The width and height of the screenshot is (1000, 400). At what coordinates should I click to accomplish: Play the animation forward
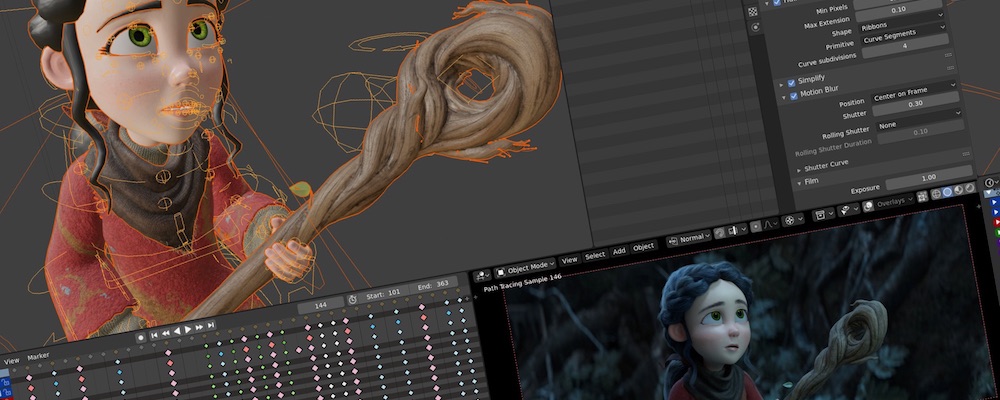point(188,330)
